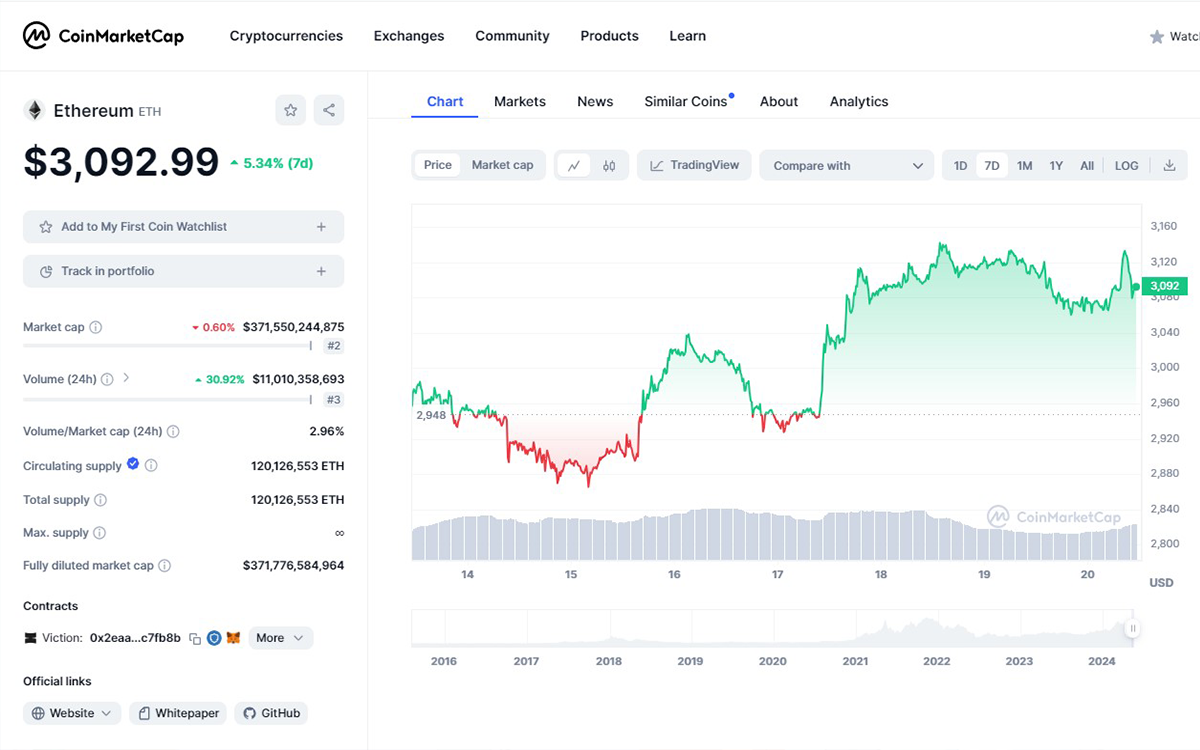Click the market cap rank #2 badge
Screen dimensions: 1200x750
[333, 346]
